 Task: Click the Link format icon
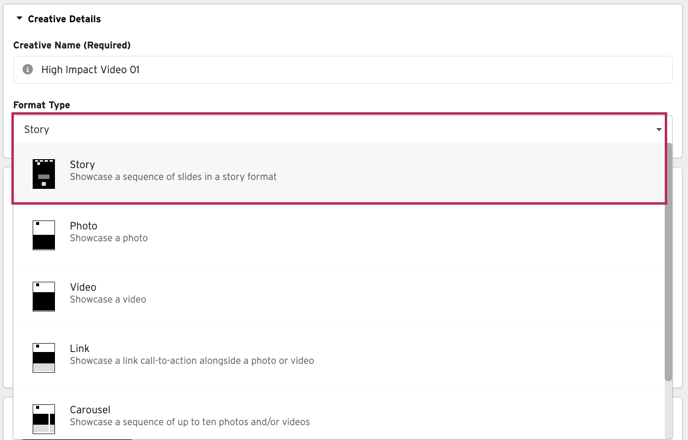tap(43, 357)
